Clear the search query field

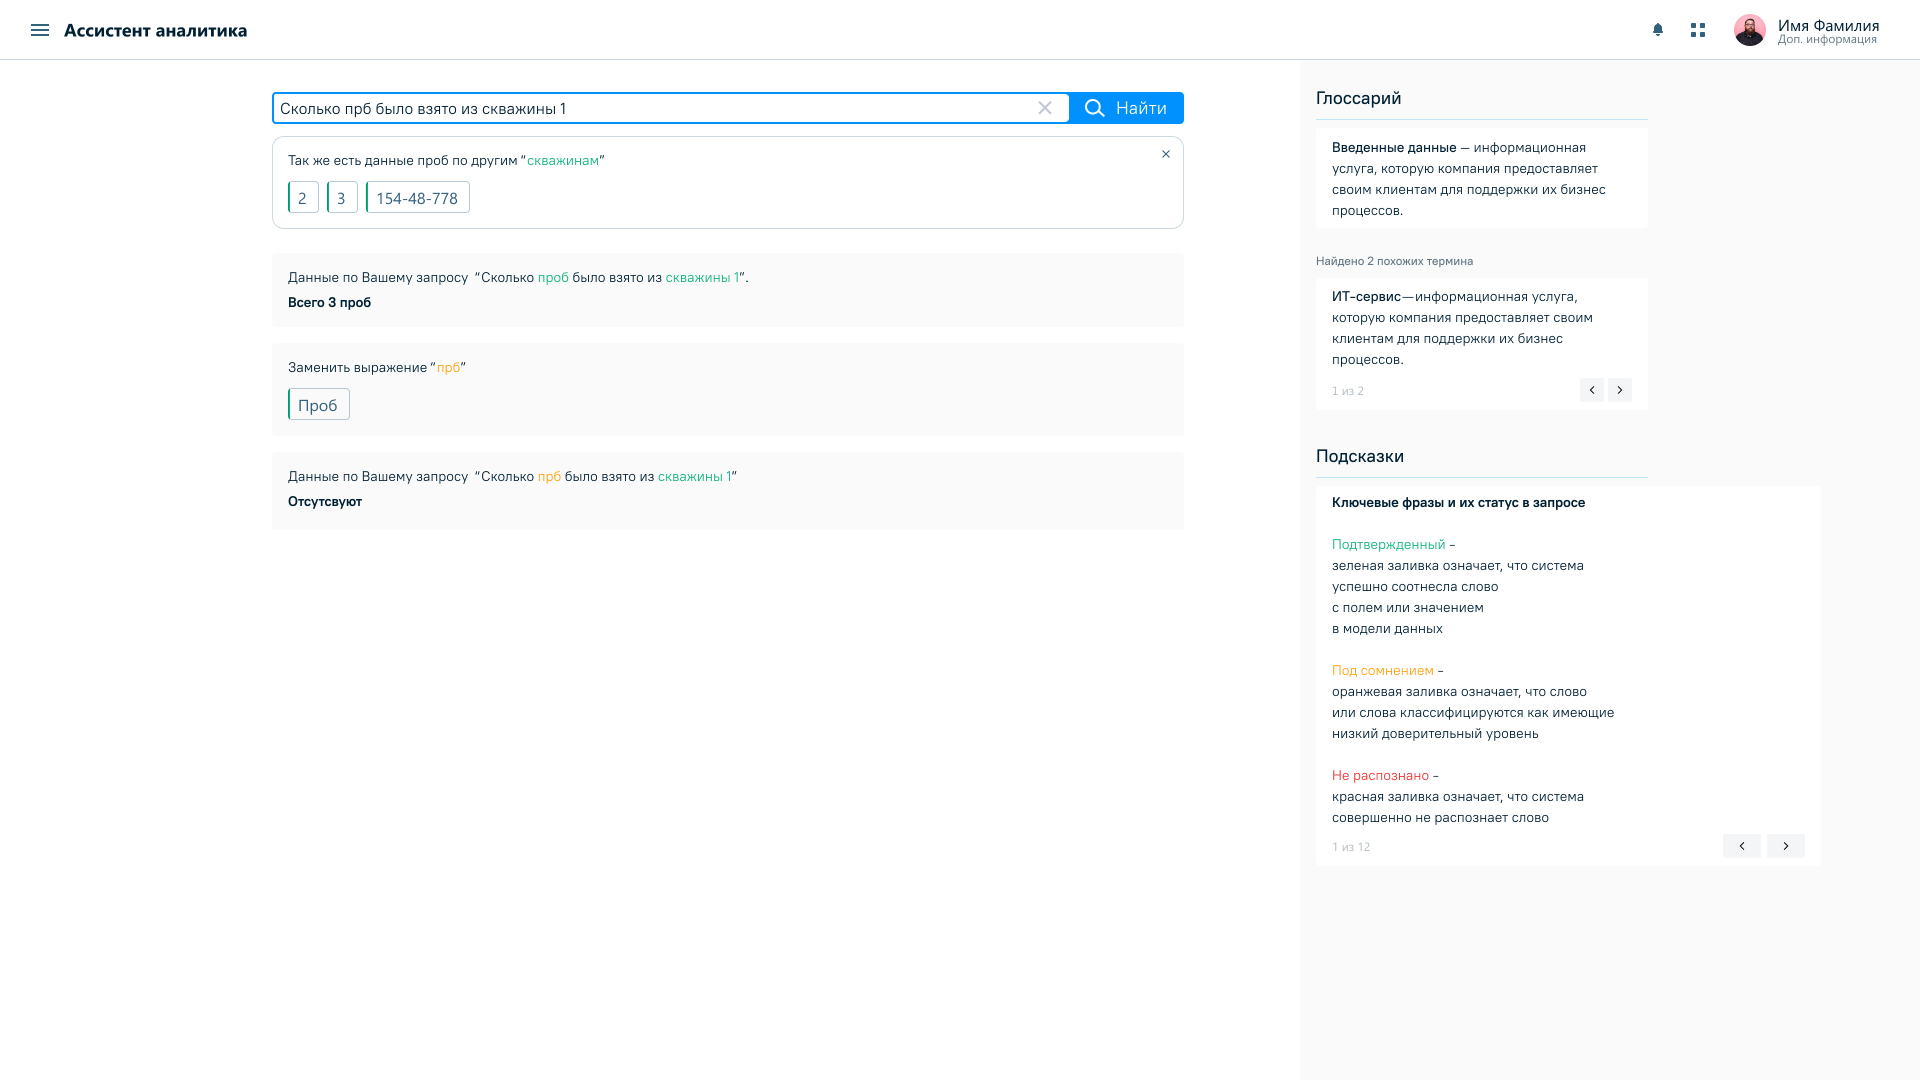tap(1045, 108)
